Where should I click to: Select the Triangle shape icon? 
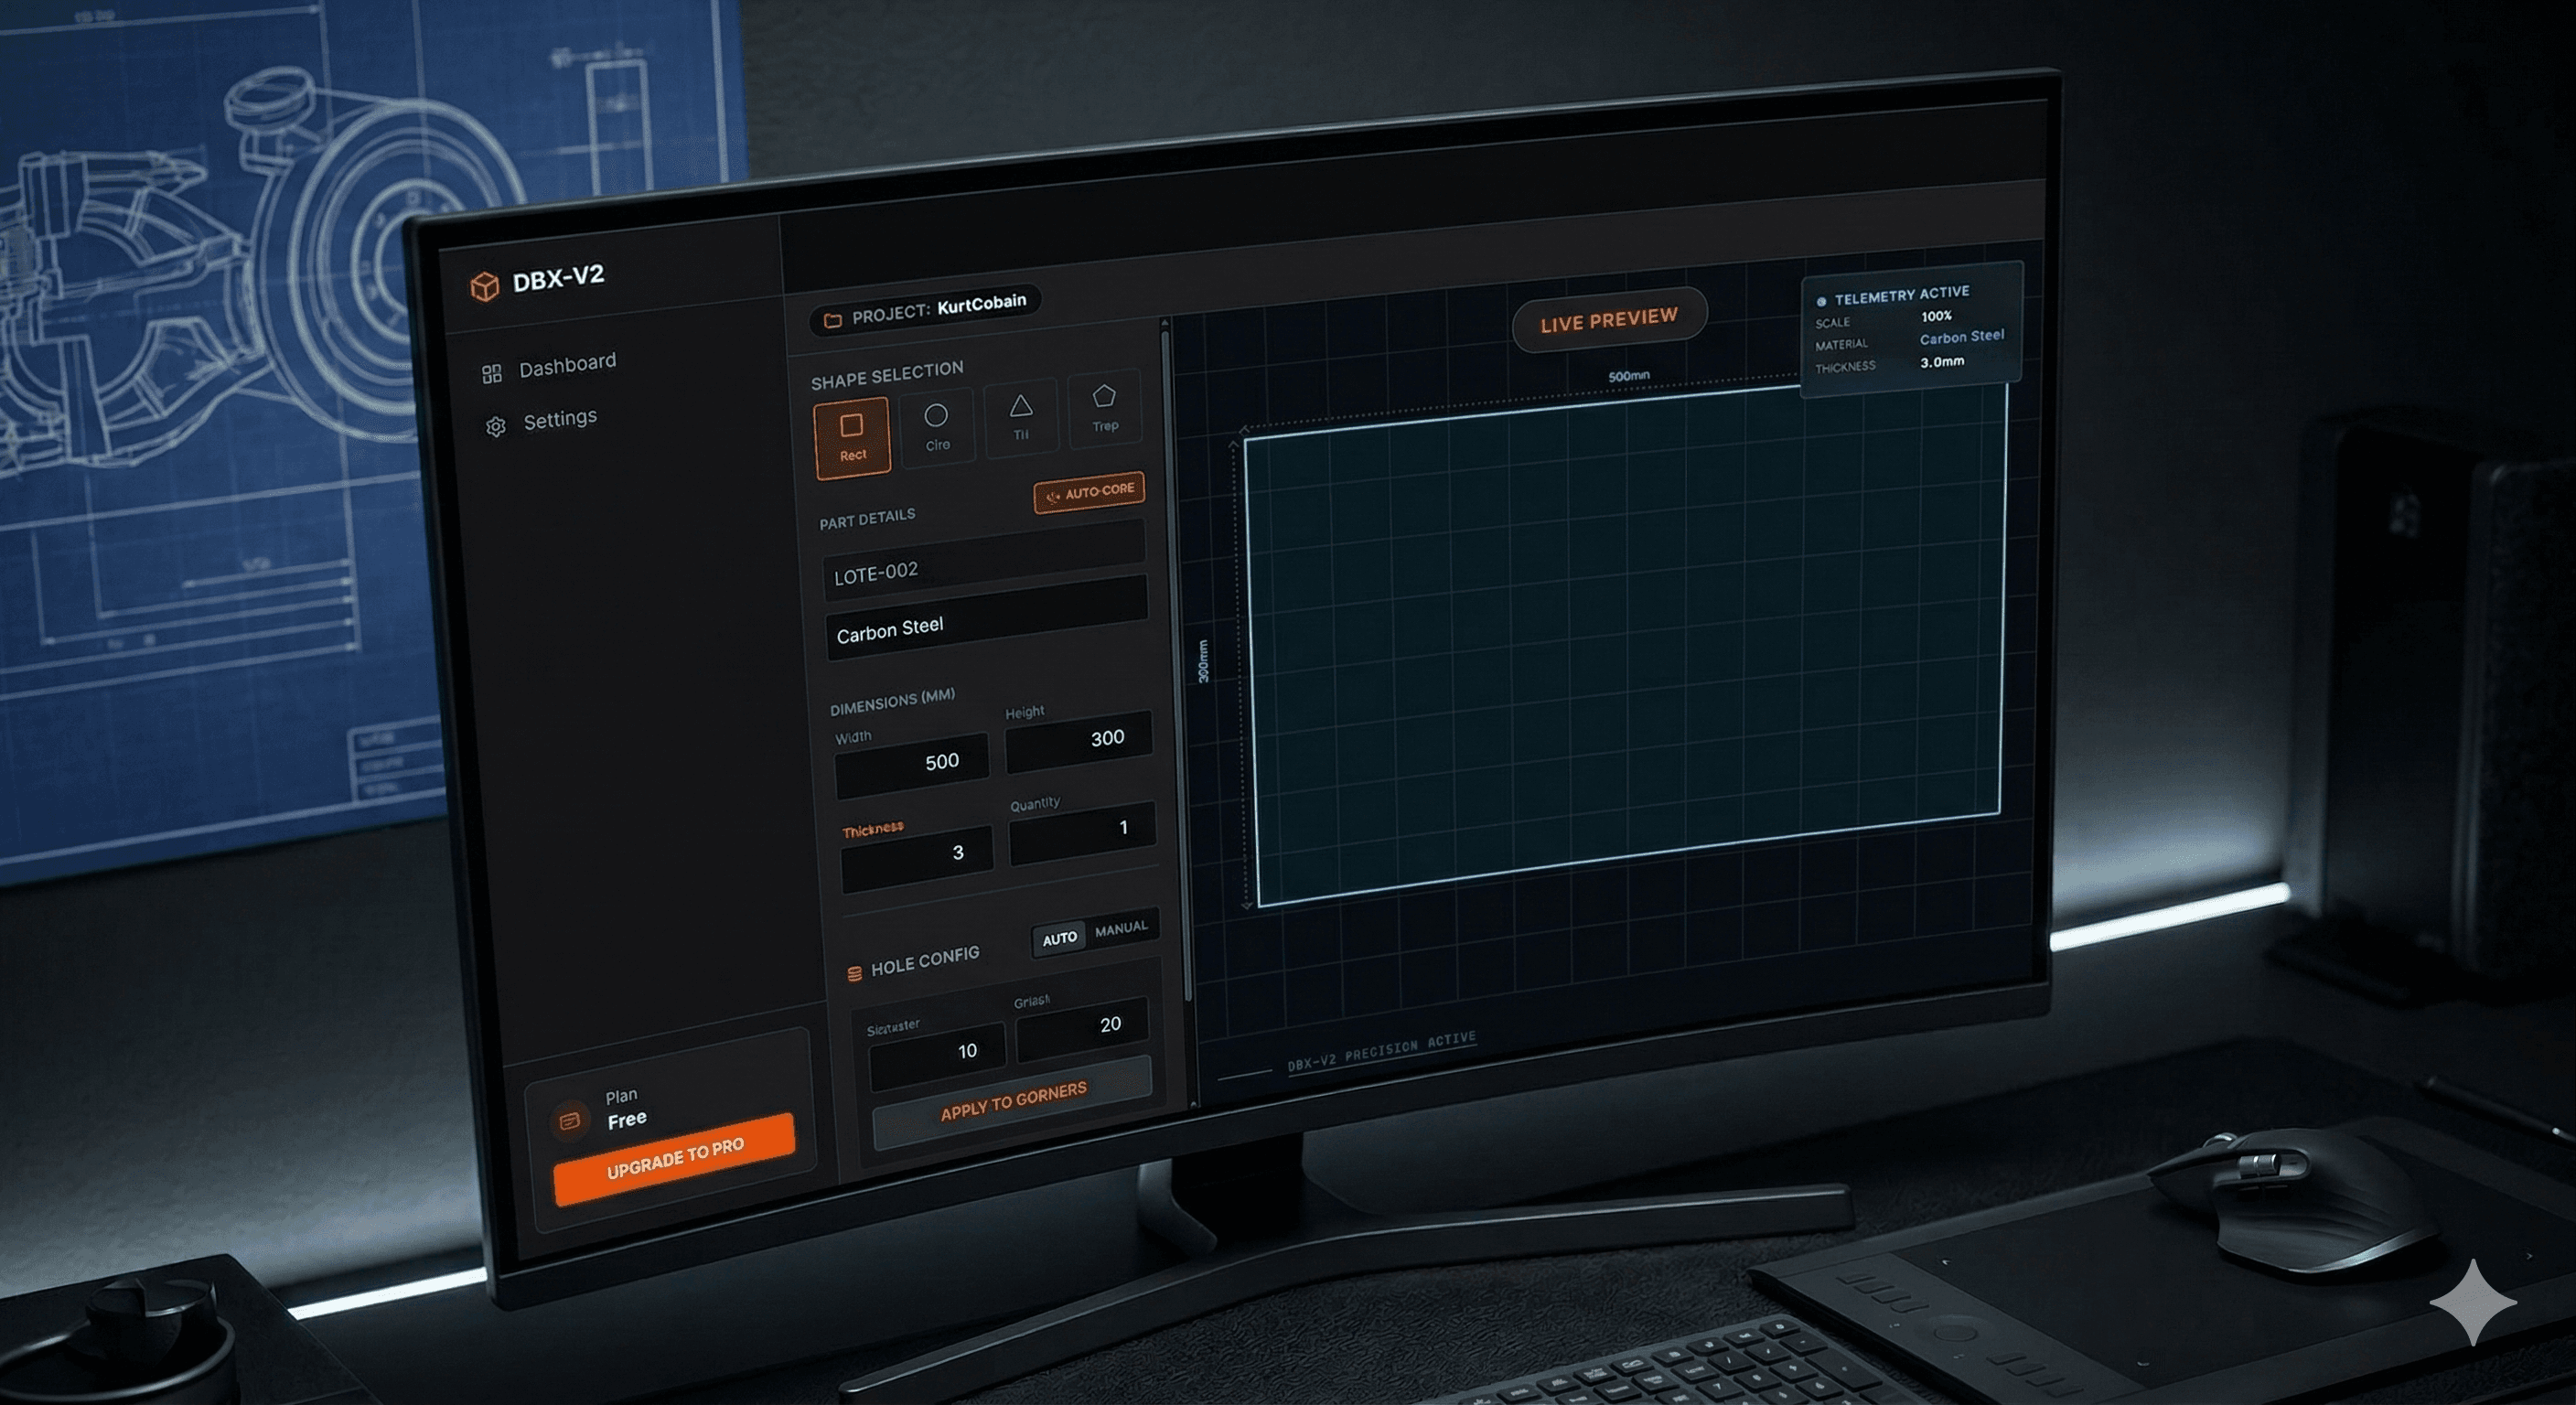point(1020,407)
